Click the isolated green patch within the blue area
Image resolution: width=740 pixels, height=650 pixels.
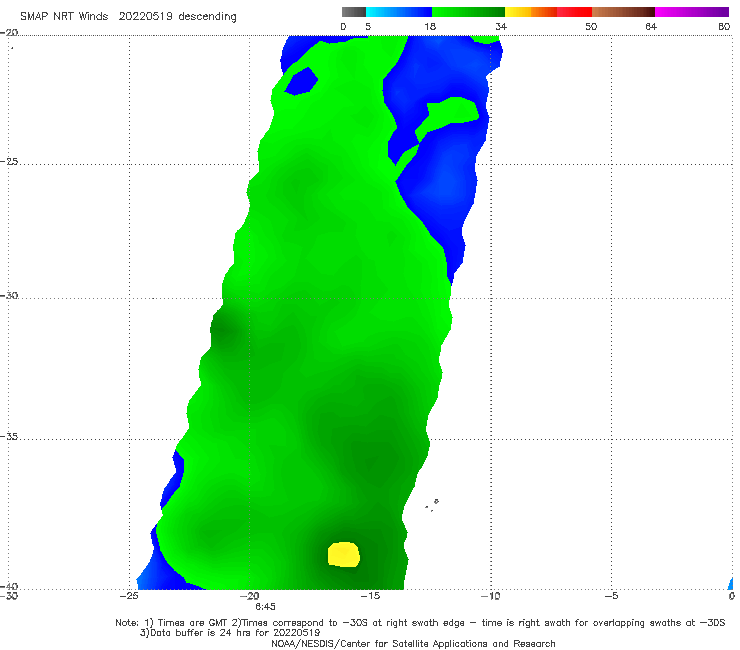coord(448,117)
